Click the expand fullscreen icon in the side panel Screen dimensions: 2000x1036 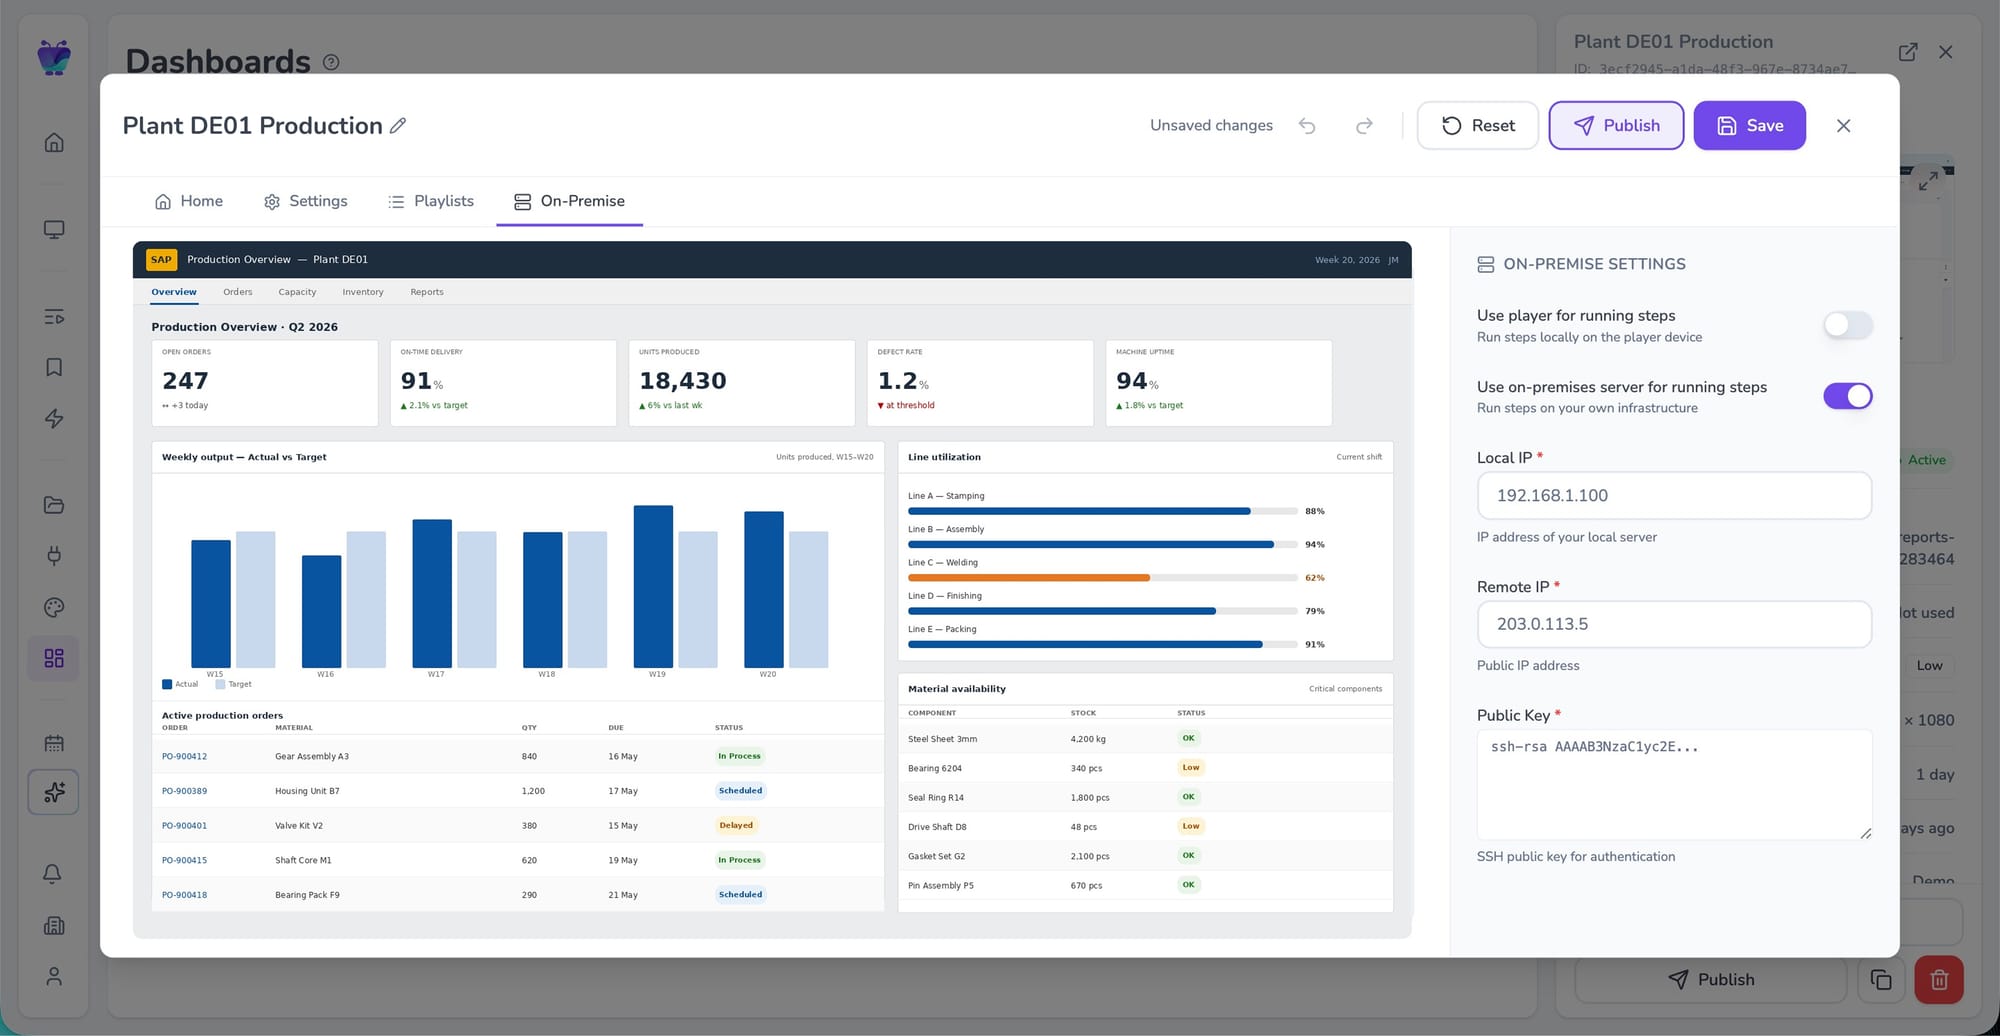coord(1928,181)
